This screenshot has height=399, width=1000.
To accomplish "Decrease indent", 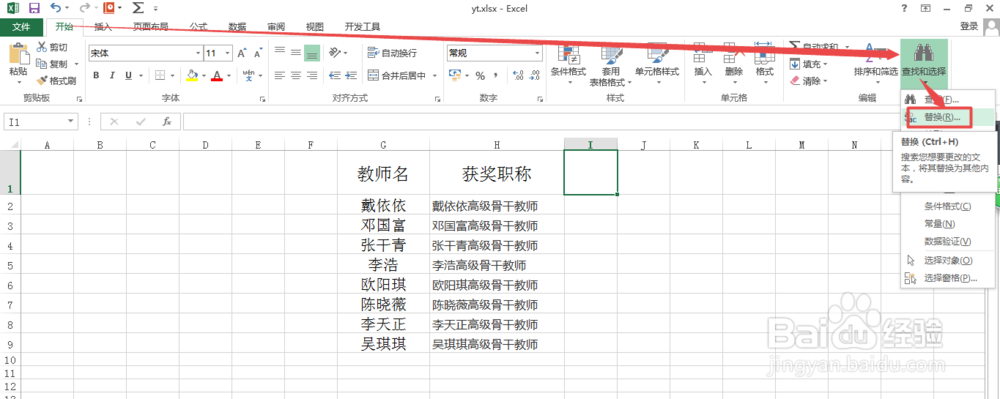I will click(334, 75).
